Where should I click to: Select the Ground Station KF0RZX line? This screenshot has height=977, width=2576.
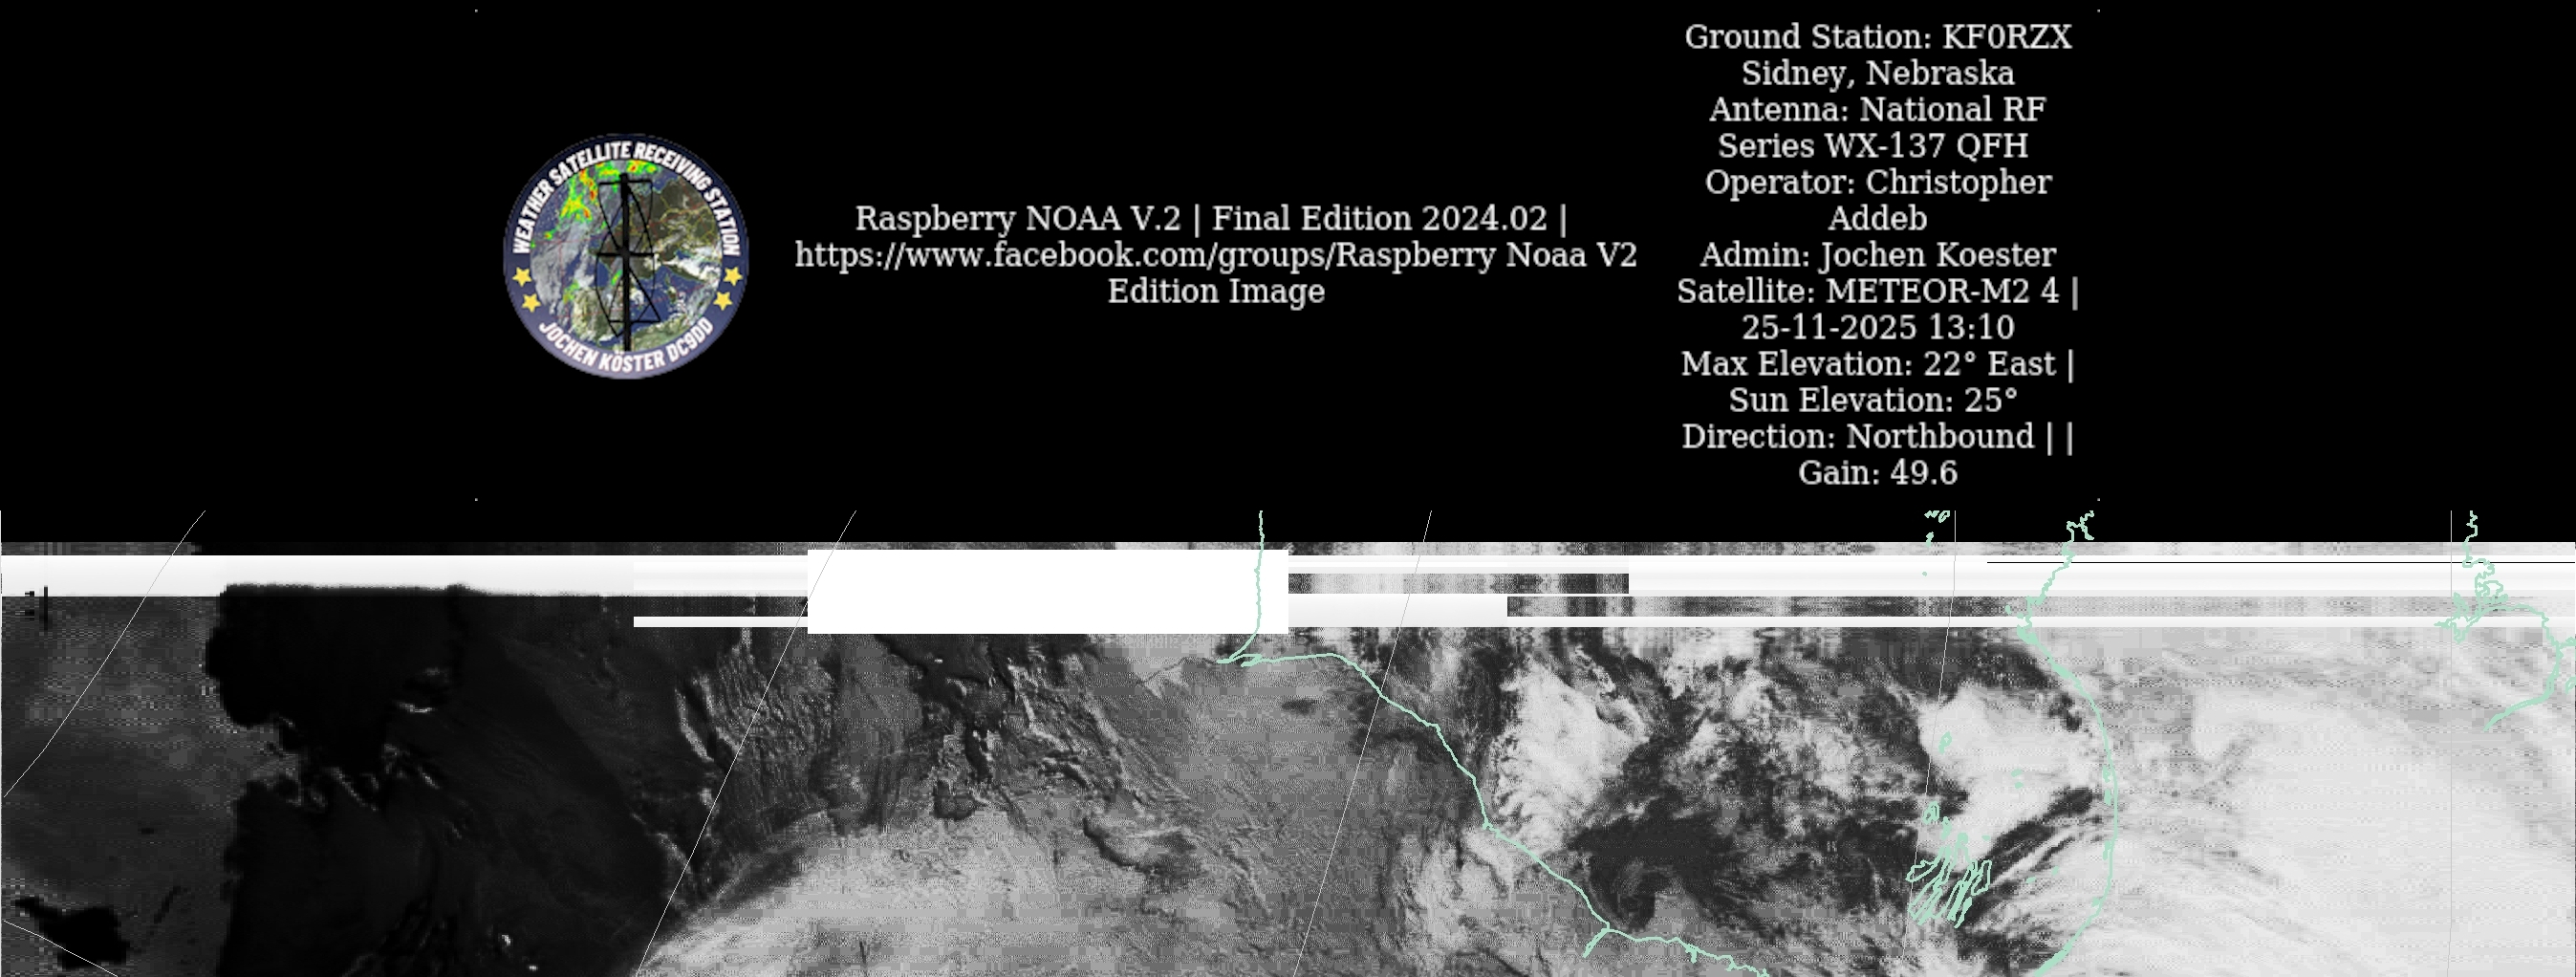pos(1877,37)
